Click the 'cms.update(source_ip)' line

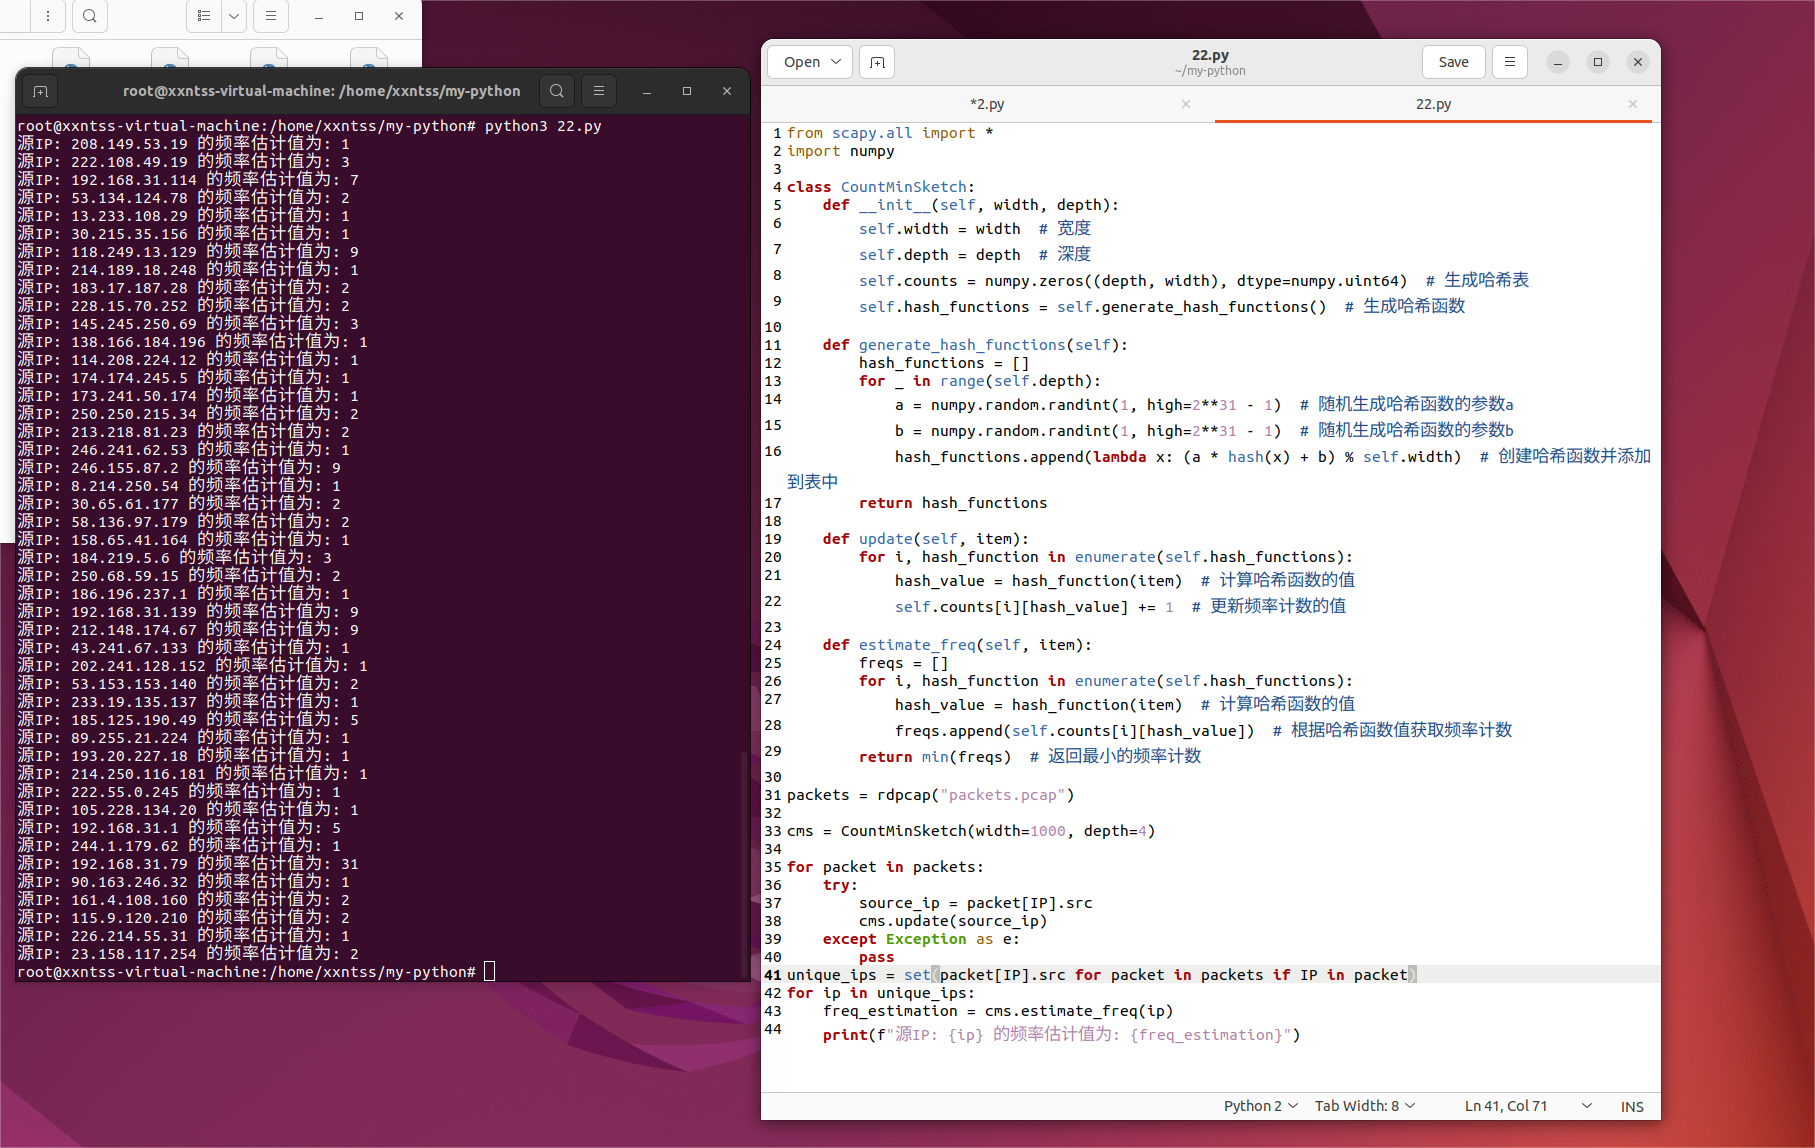[x=953, y=921]
